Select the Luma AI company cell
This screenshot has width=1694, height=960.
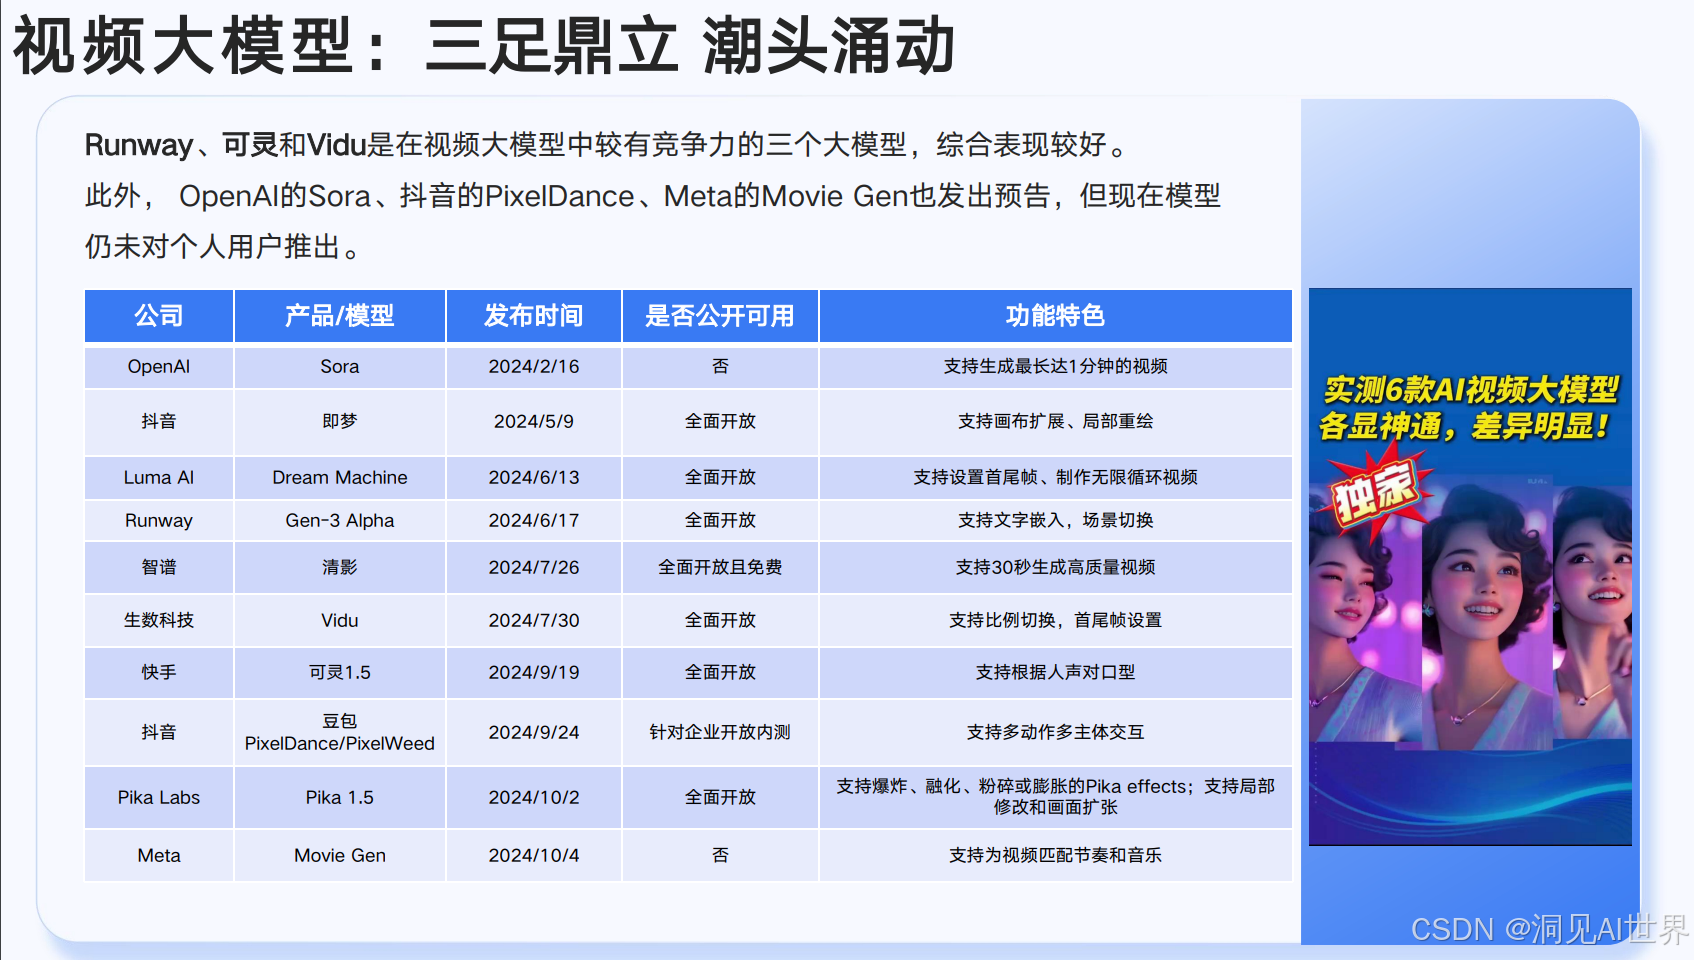[x=159, y=478]
